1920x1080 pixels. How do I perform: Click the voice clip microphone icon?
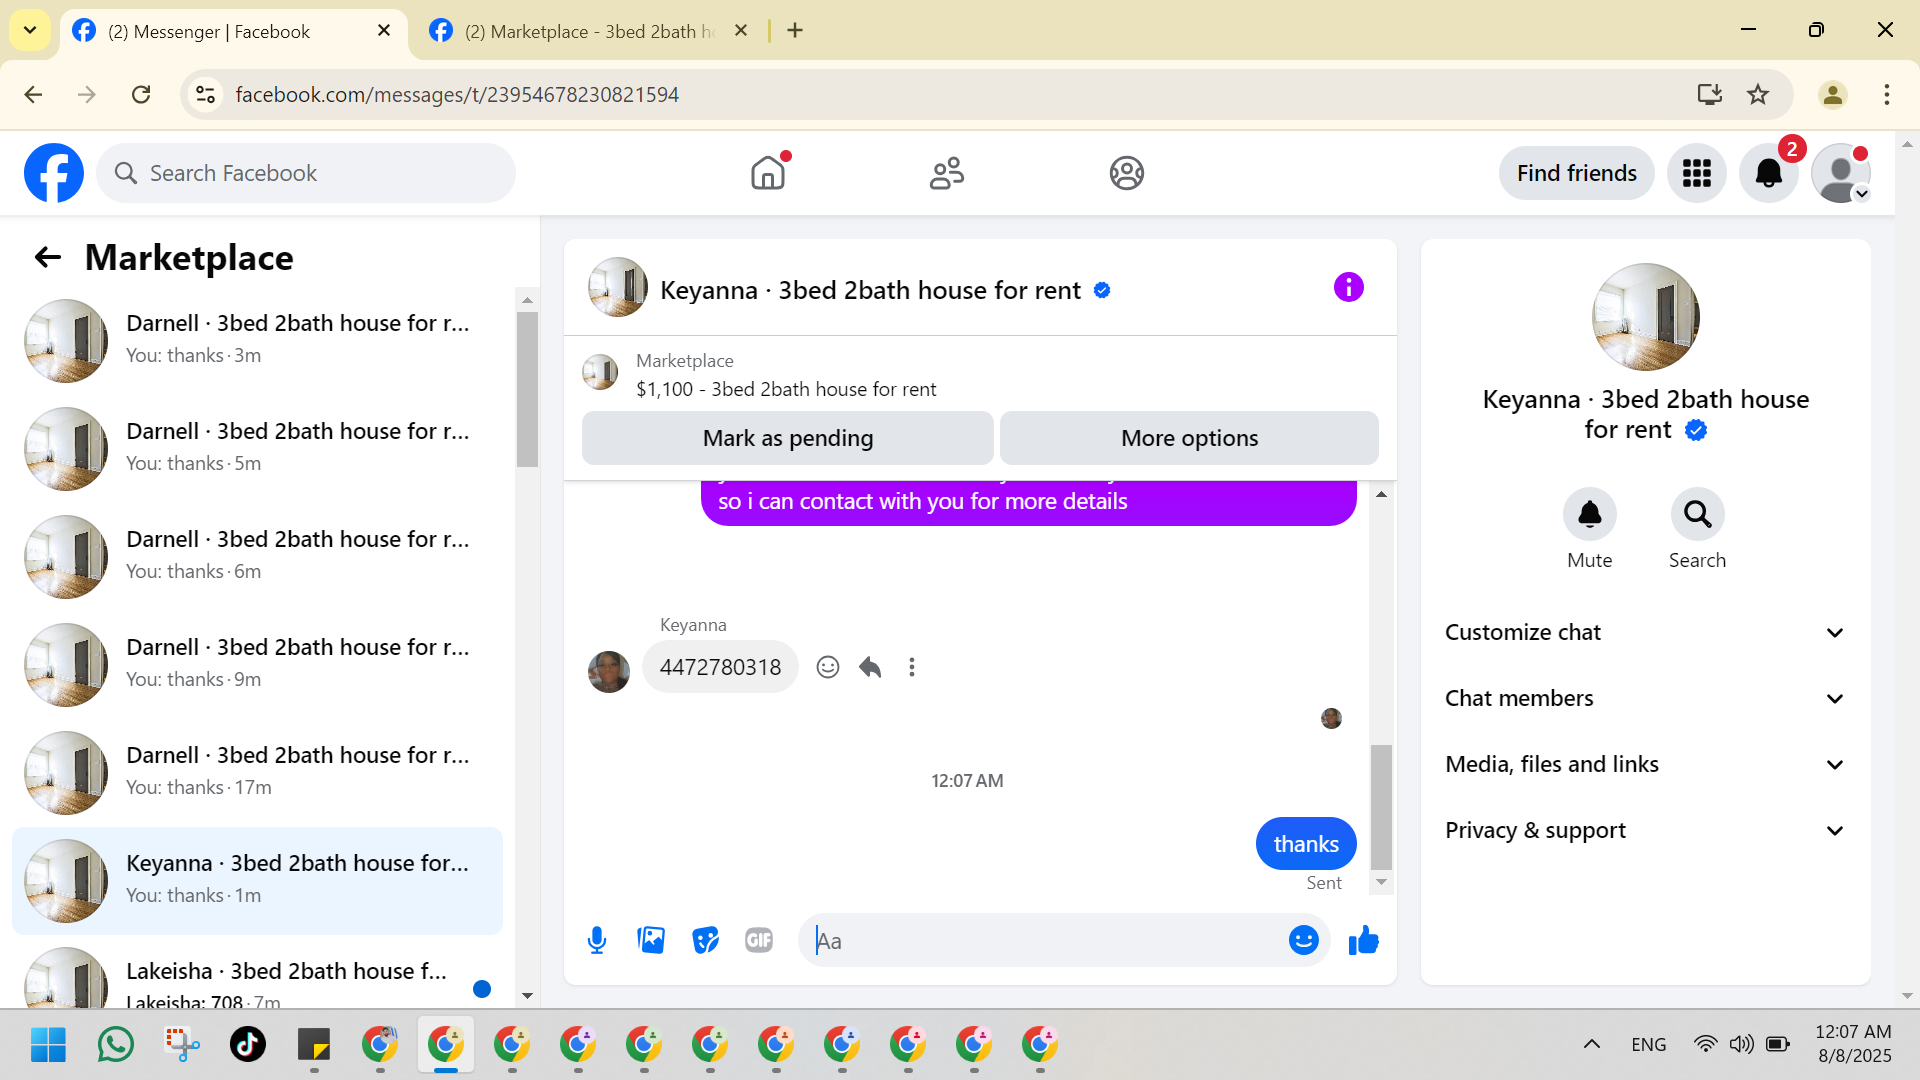coord(597,940)
